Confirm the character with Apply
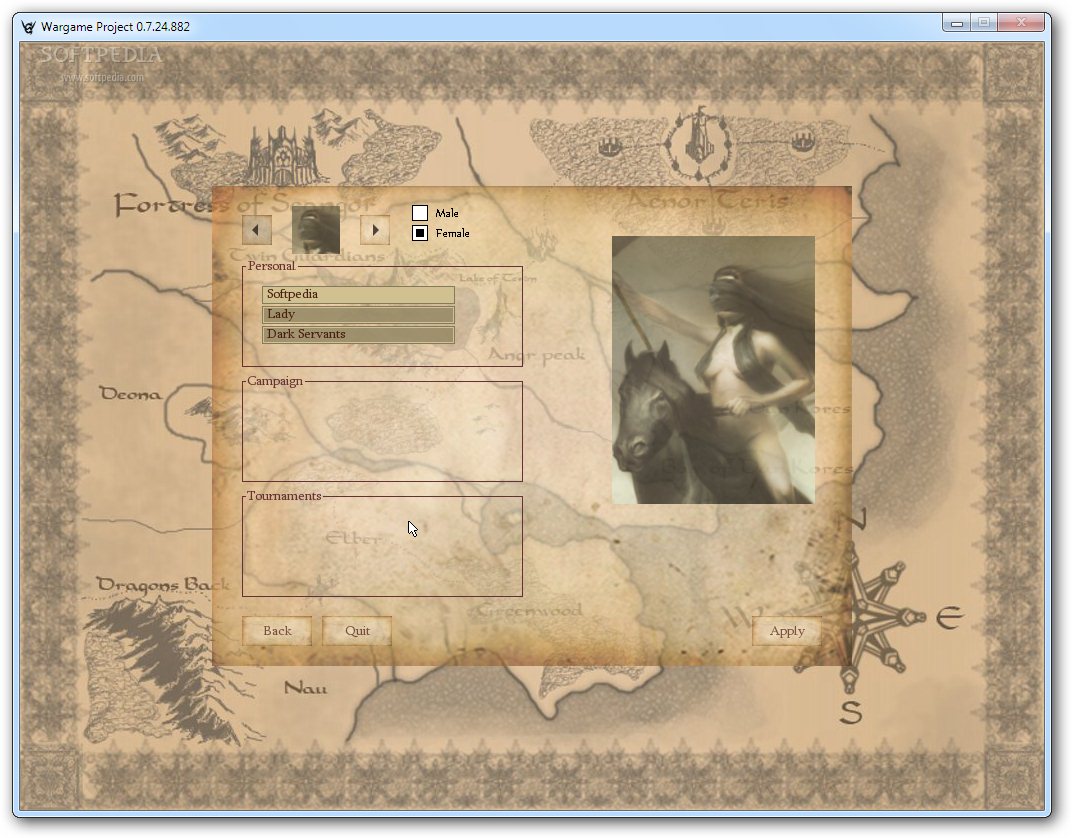 (787, 631)
